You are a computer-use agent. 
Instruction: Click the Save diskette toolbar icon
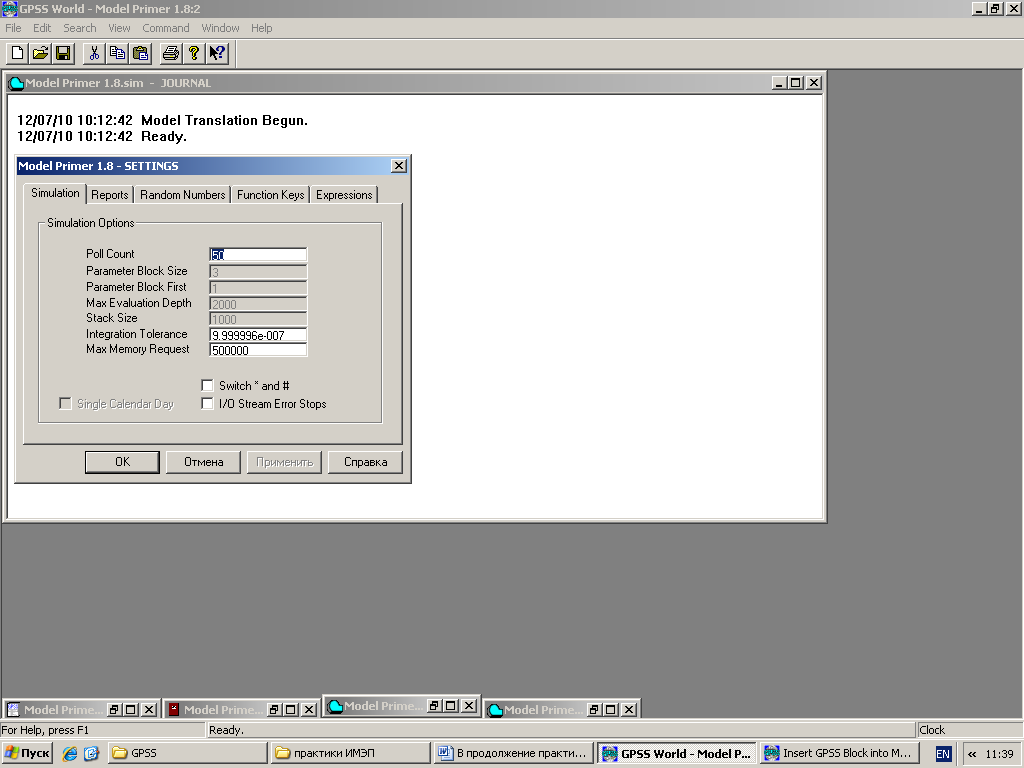(63, 54)
